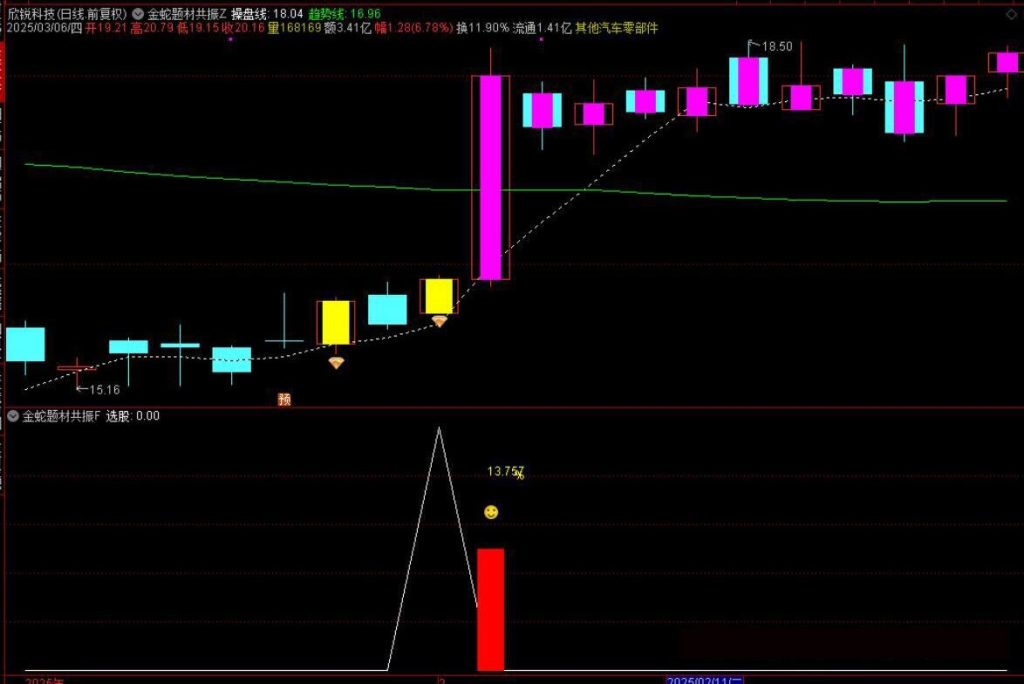Select the first yellow candlestick

336,322
